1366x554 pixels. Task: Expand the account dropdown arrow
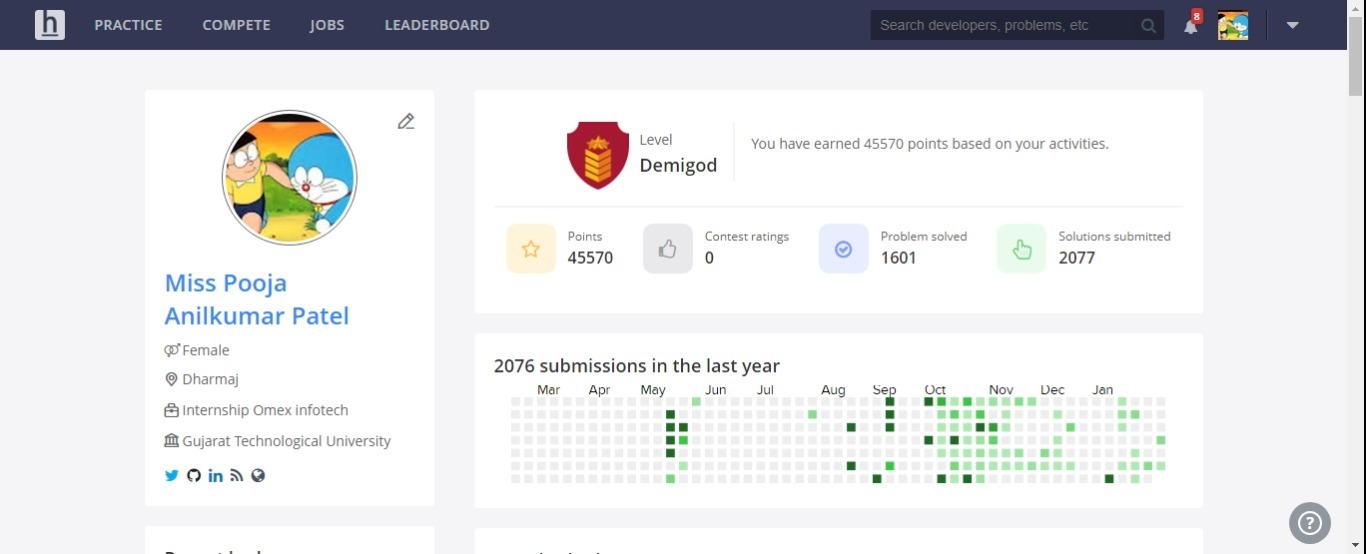[1292, 25]
